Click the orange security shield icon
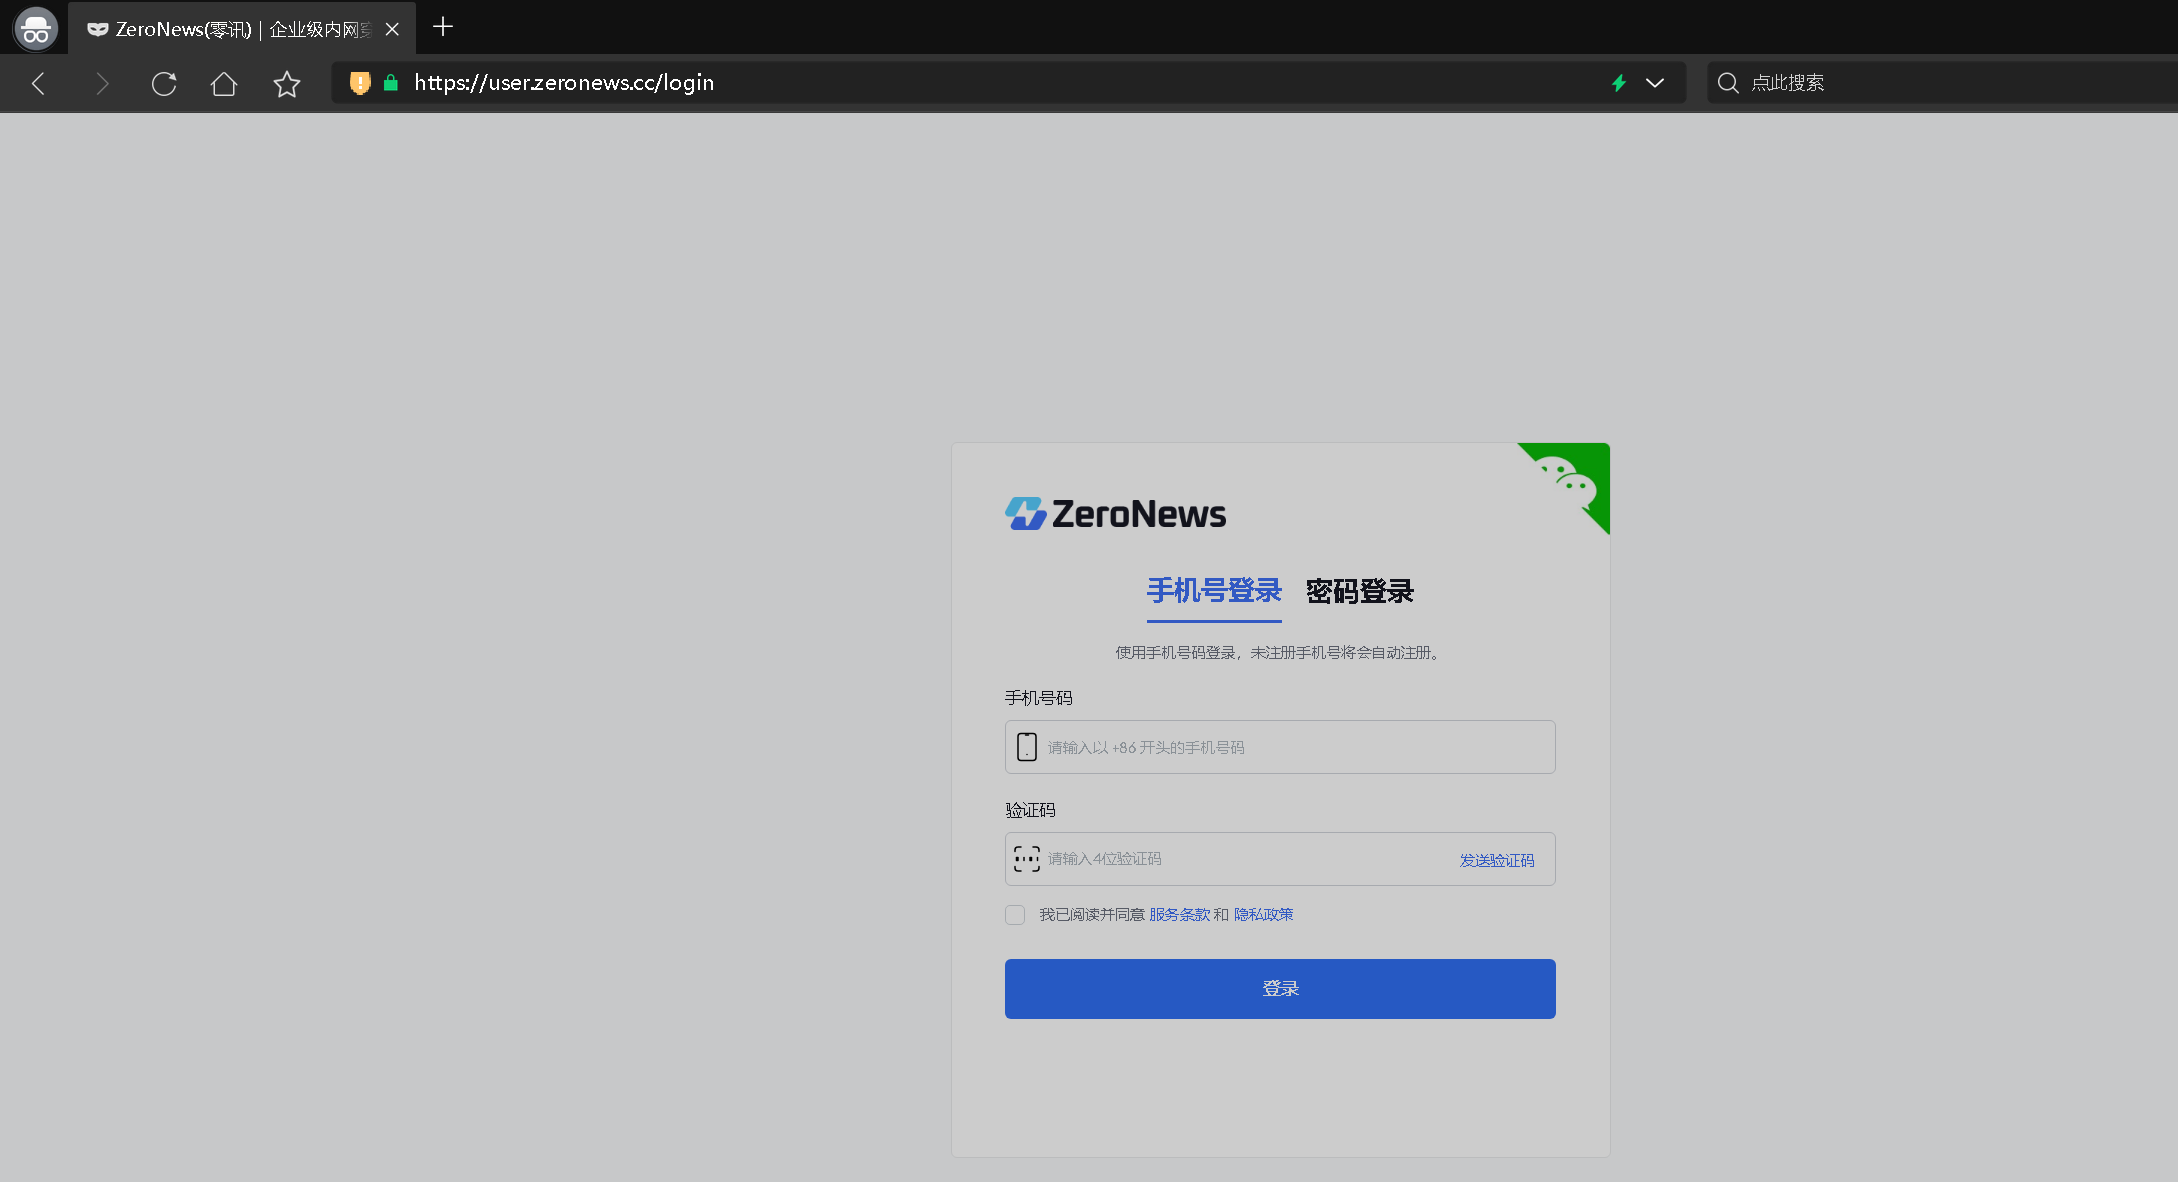This screenshot has height=1182, width=2178. point(360,83)
